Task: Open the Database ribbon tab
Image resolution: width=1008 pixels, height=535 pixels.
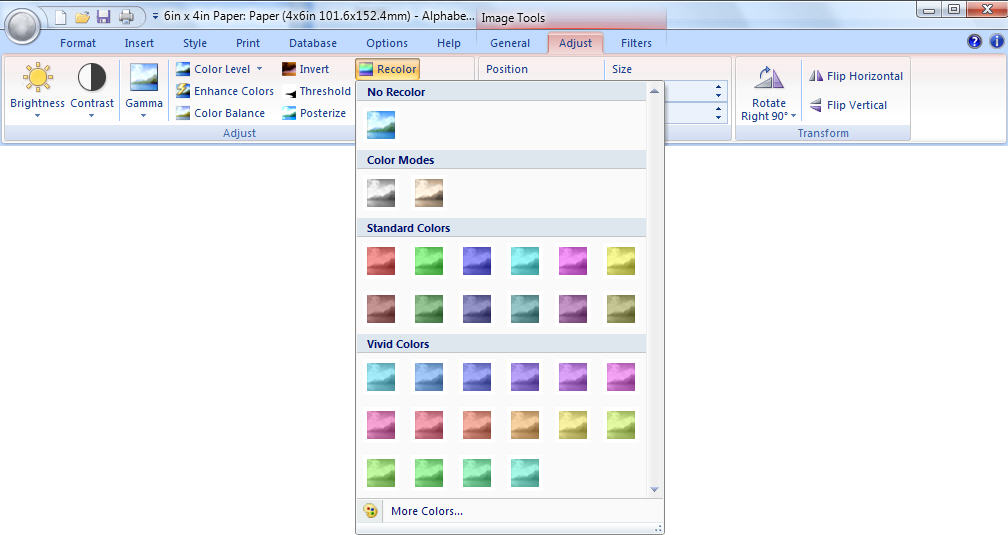Action: pyautogui.click(x=313, y=43)
